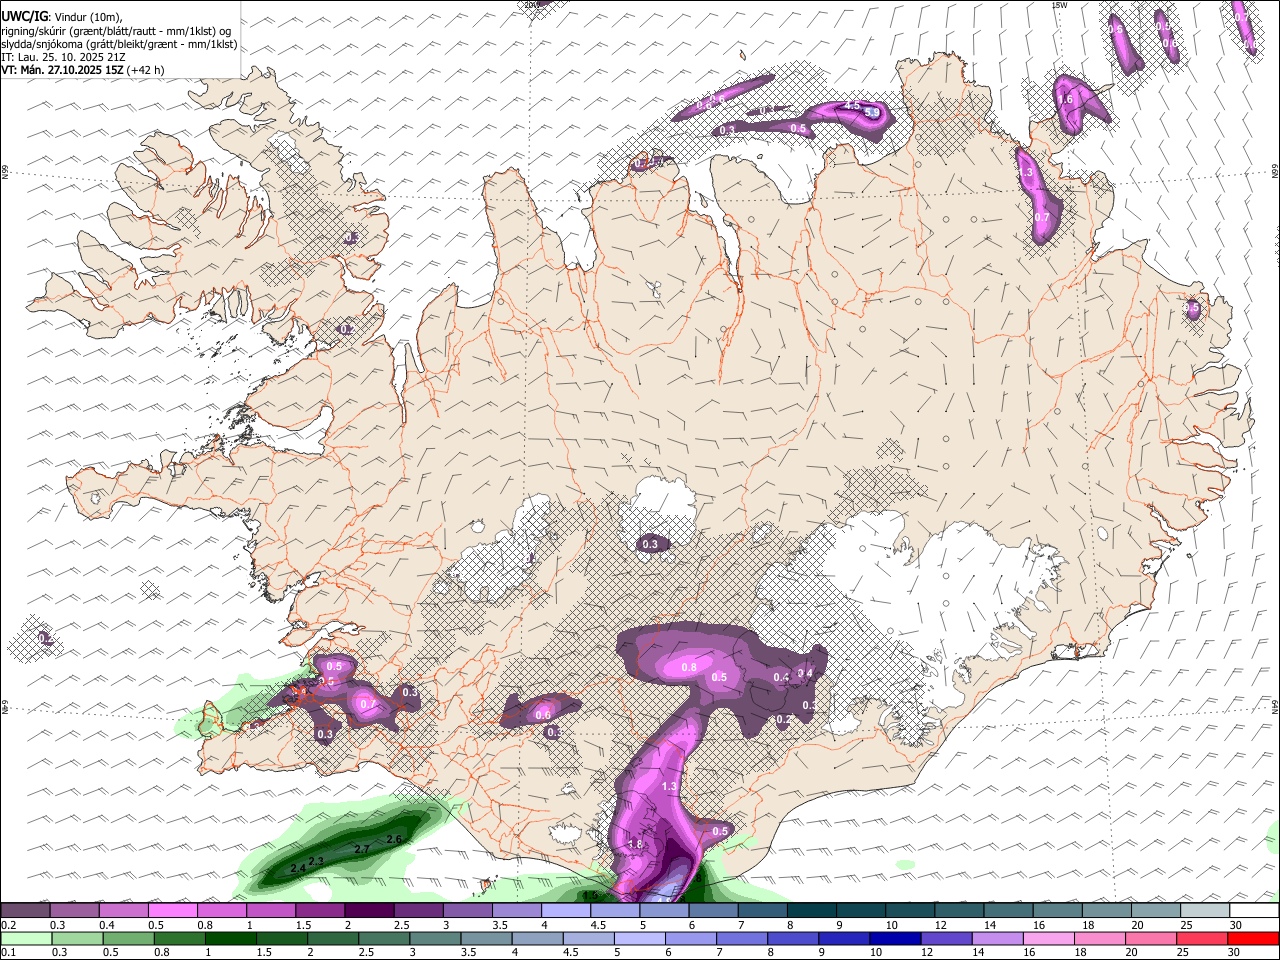Click the 'UWC/IG: Vindur (10m)' title text
Viewport: 1280px width, 960px height.
tap(61, 15)
